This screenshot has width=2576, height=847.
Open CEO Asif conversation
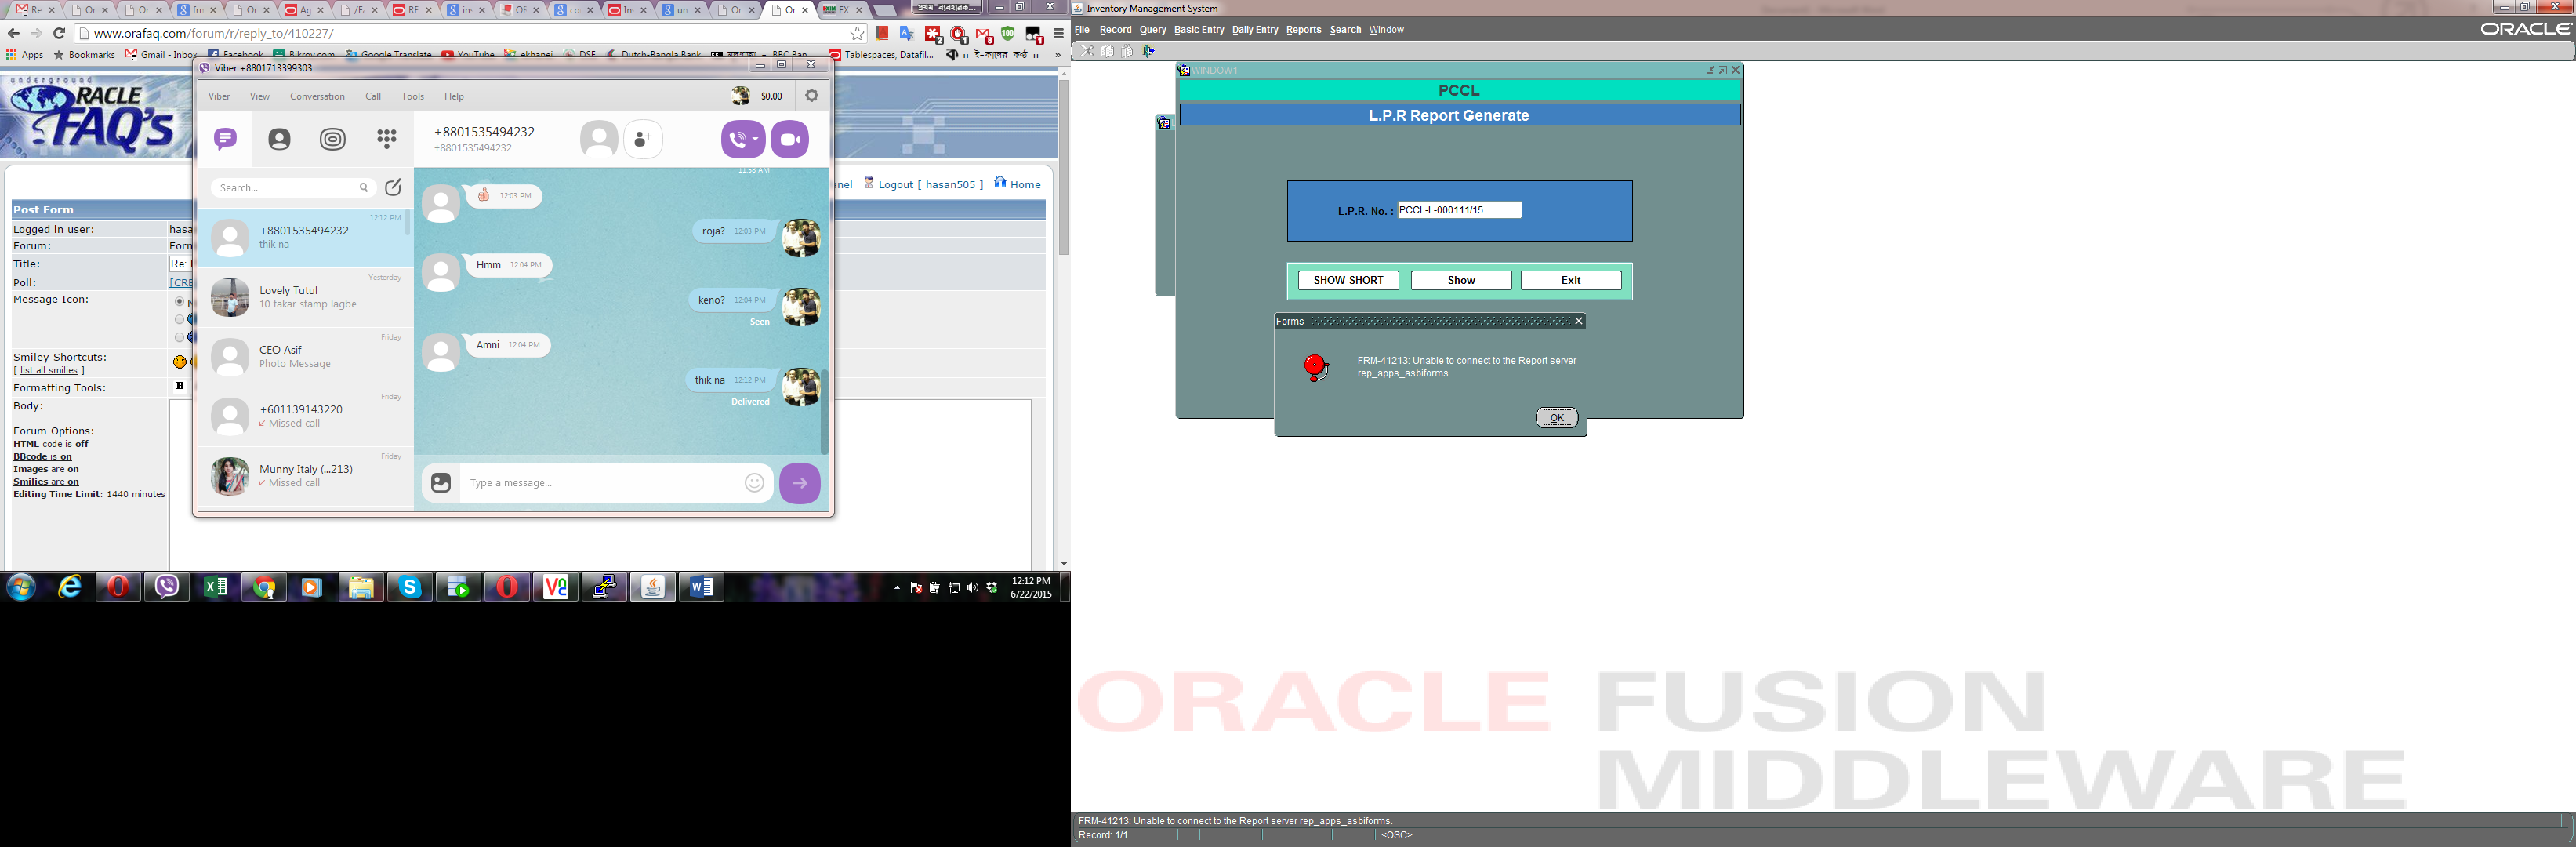(305, 357)
